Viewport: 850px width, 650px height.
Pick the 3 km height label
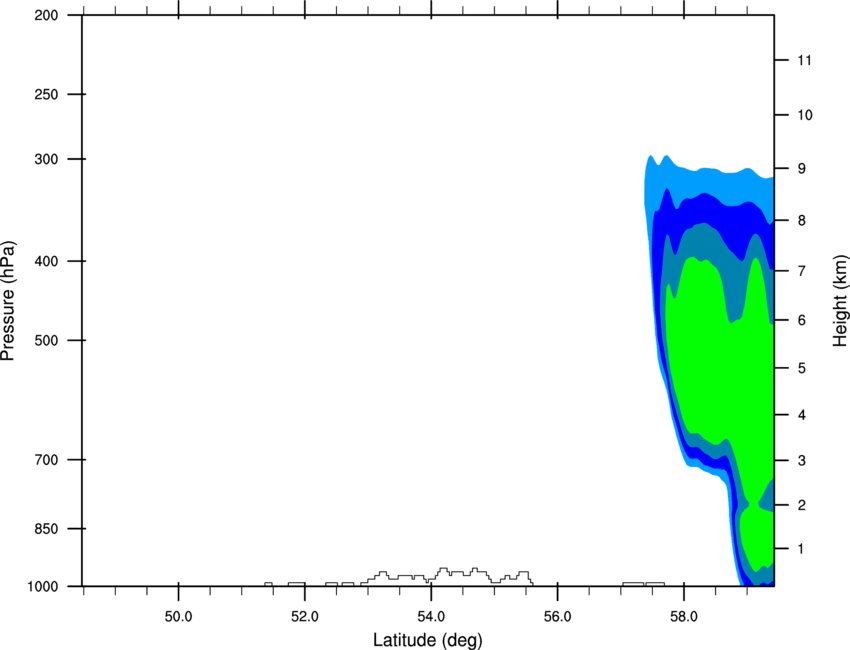point(802,461)
